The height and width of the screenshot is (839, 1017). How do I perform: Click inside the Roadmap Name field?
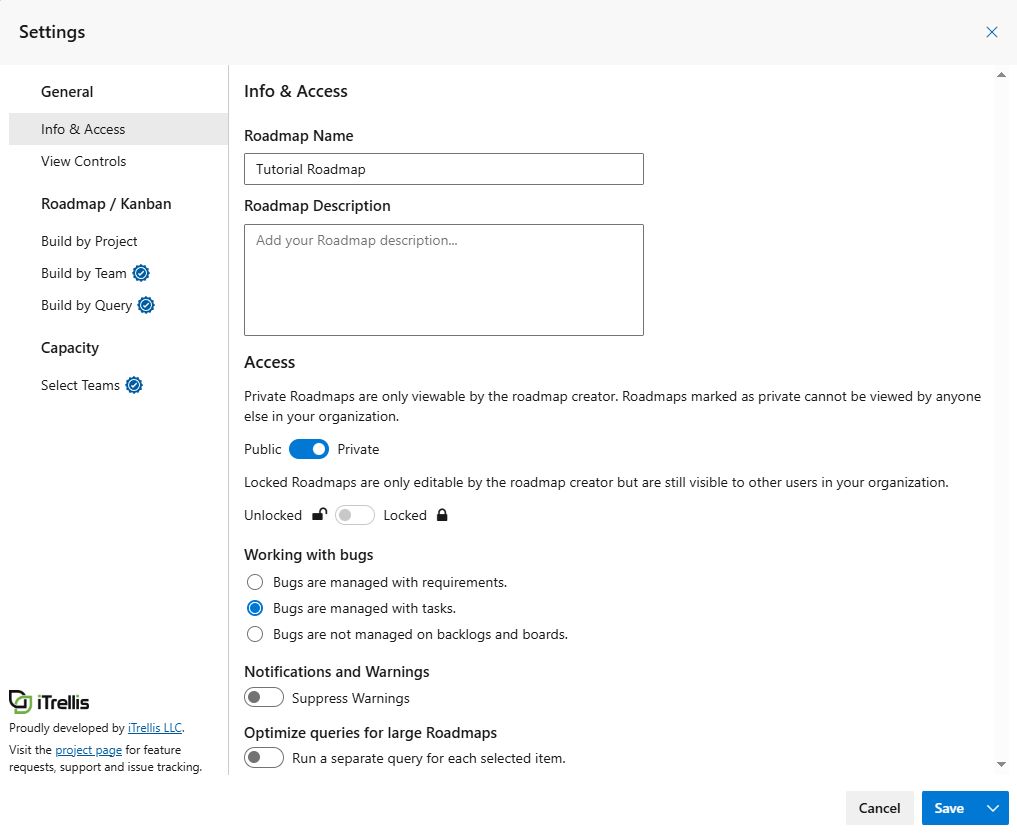443,168
